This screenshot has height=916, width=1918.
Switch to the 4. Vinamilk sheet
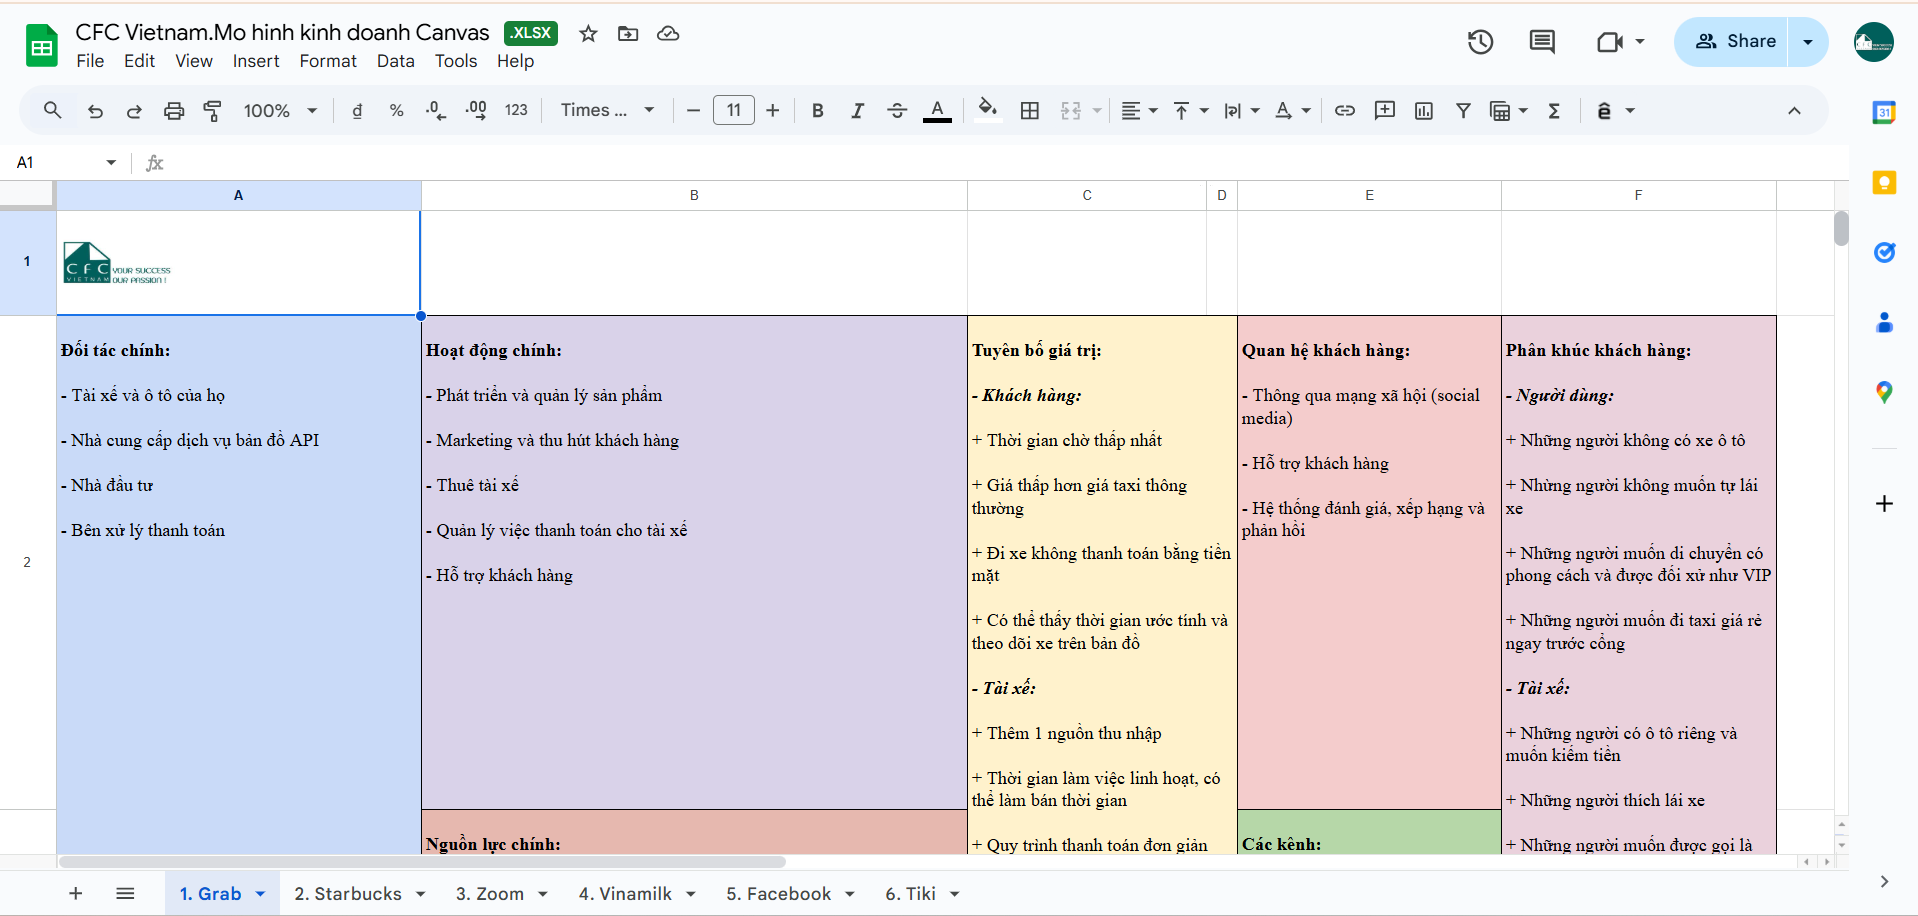point(625,894)
